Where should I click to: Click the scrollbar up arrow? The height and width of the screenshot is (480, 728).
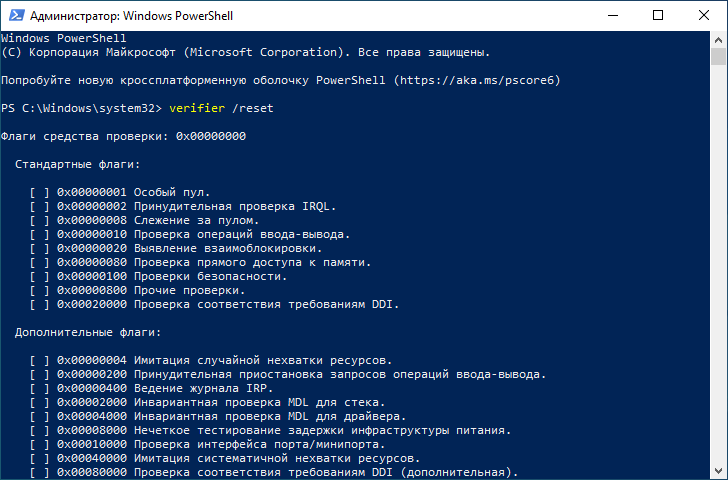point(718,40)
